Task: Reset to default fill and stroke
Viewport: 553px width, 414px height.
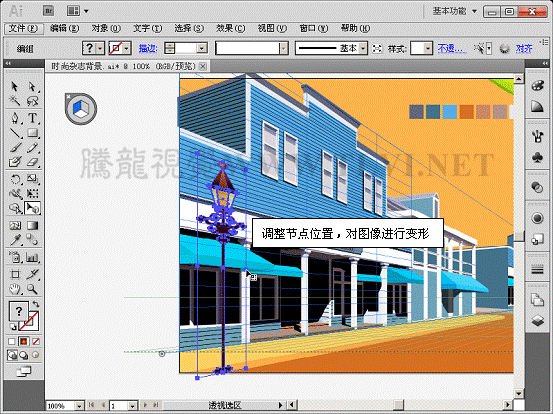Action: (12, 327)
